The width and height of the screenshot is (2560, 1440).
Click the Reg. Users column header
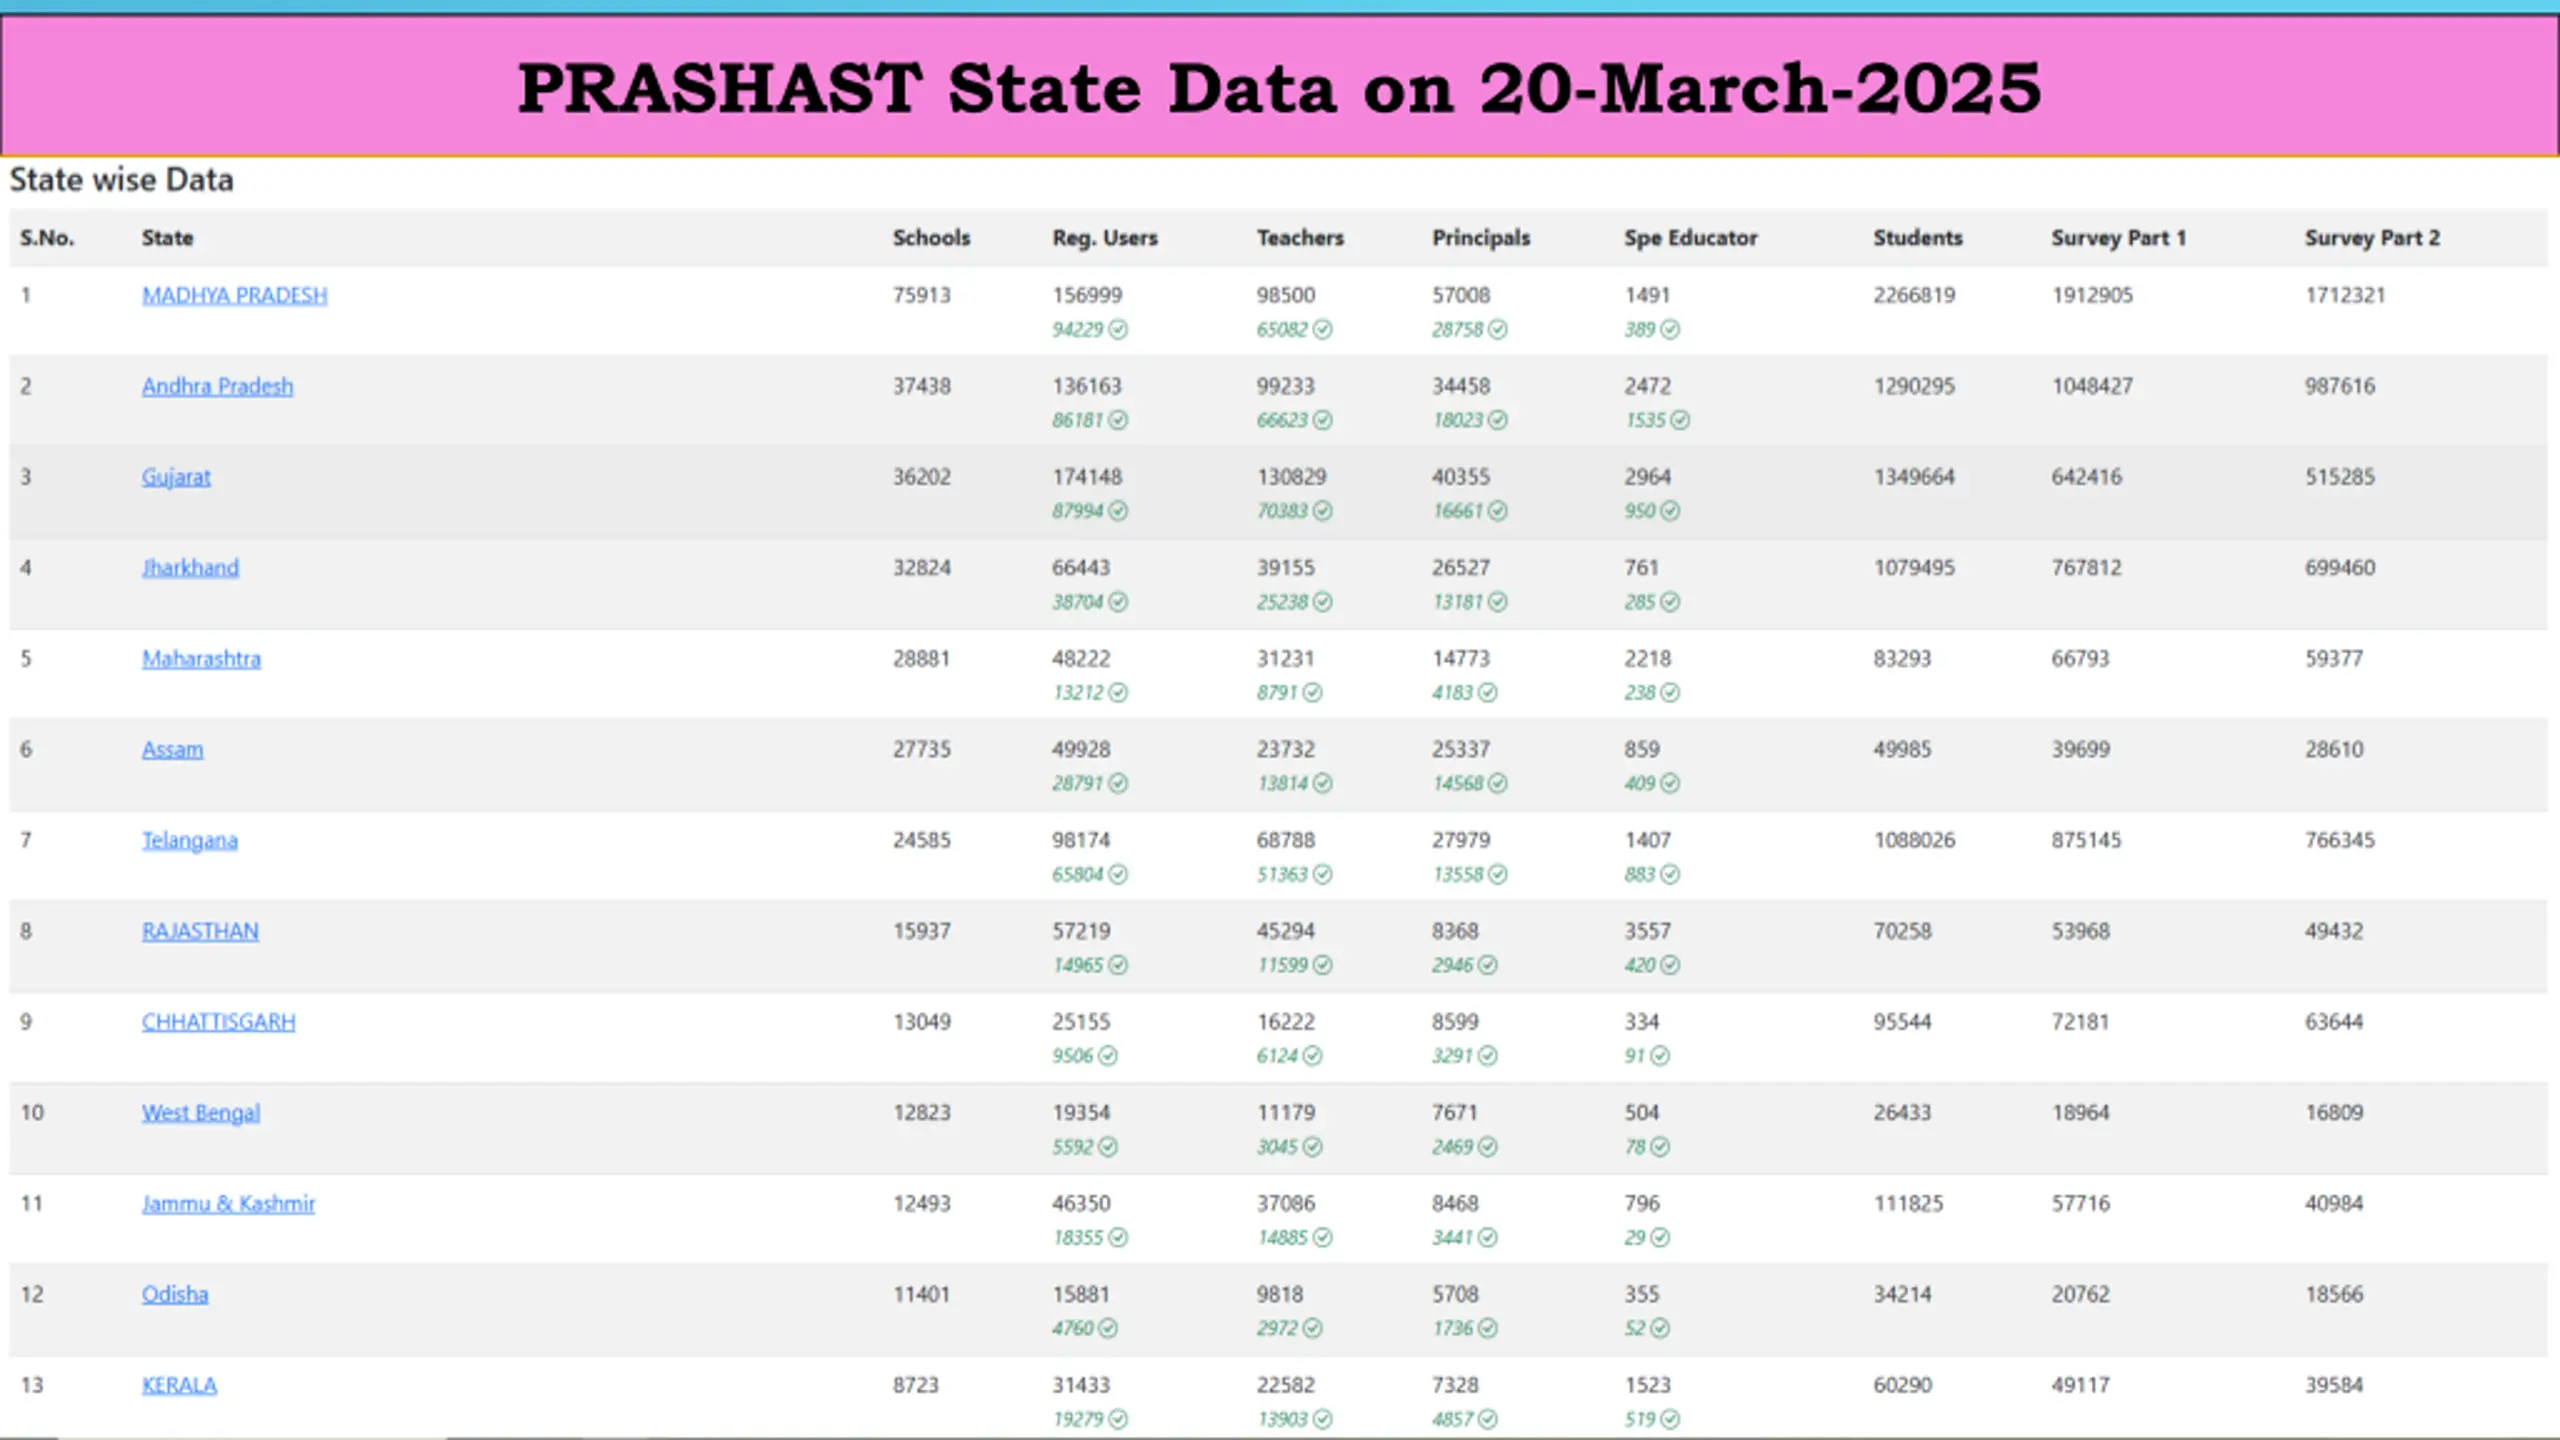coord(1105,238)
